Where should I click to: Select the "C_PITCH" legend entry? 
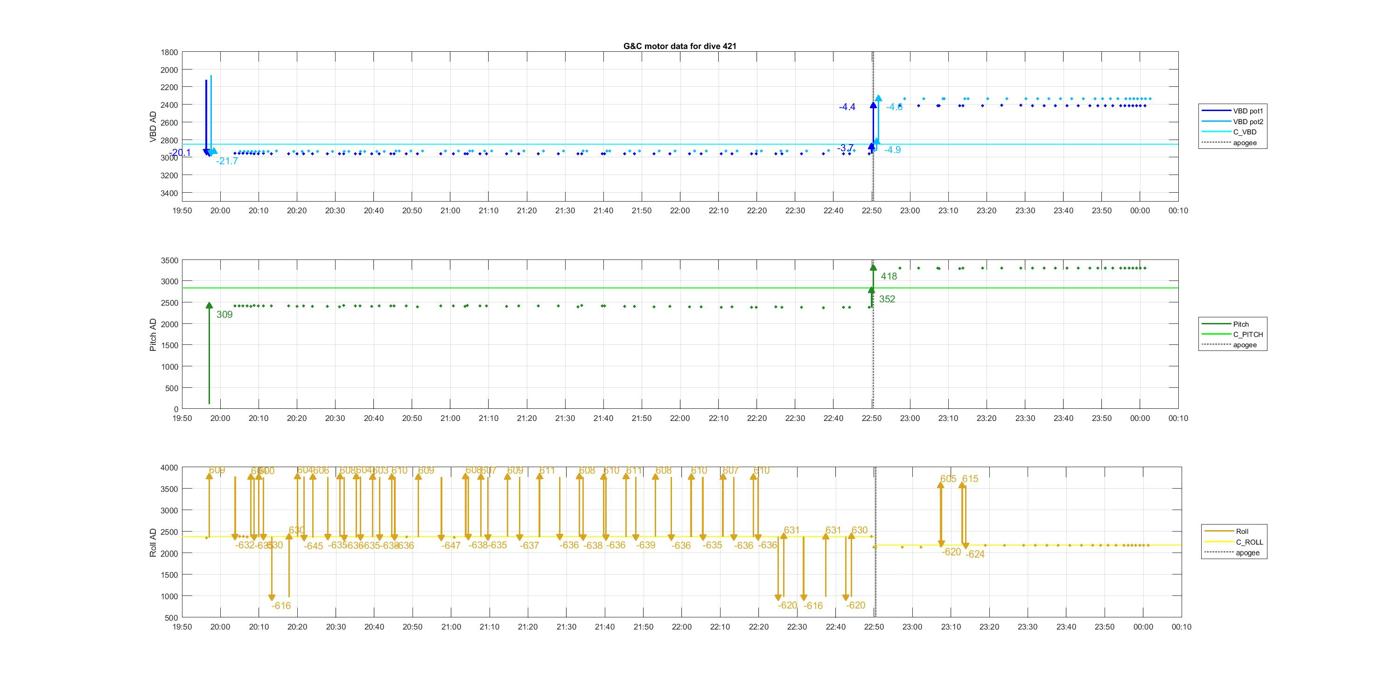1233,335
